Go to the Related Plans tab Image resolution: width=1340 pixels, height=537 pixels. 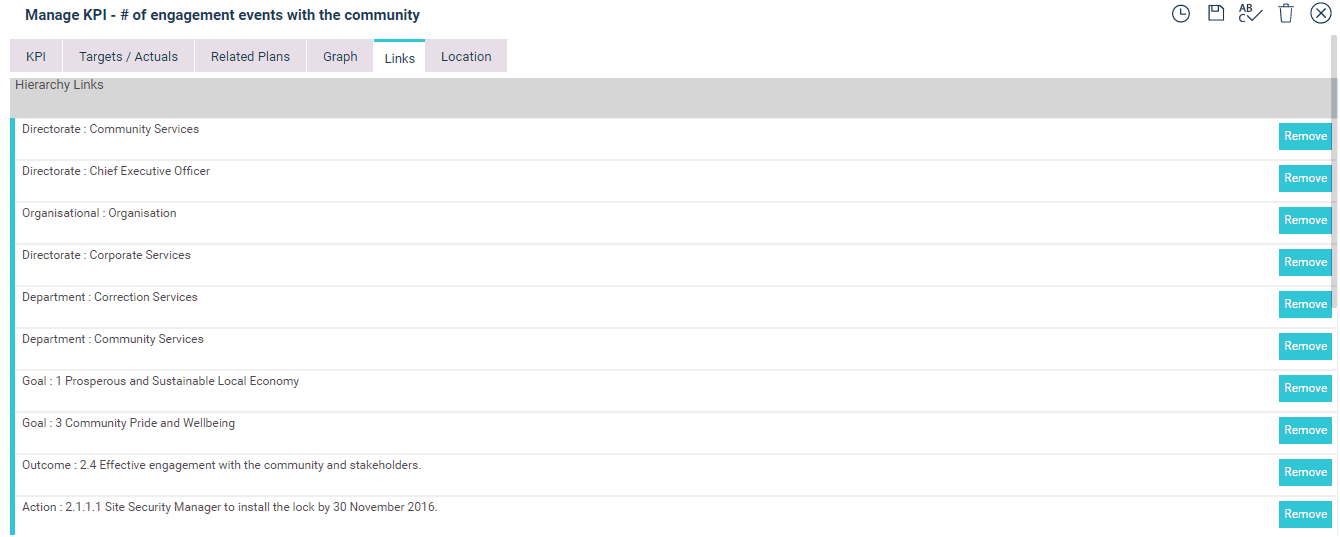(x=250, y=57)
